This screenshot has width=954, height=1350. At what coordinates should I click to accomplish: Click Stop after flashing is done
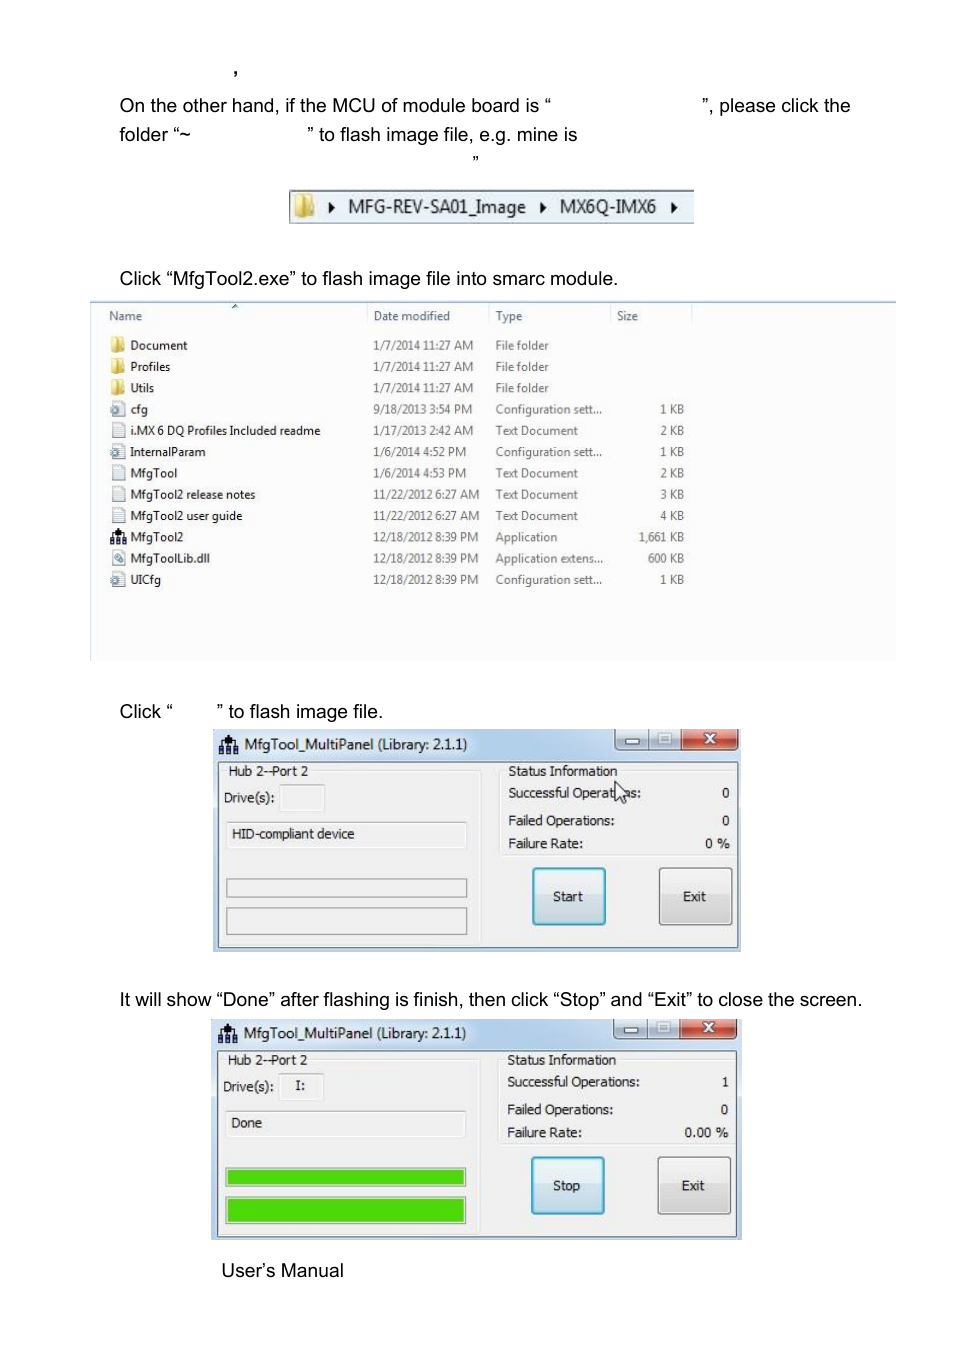pyautogui.click(x=567, y=1185)
